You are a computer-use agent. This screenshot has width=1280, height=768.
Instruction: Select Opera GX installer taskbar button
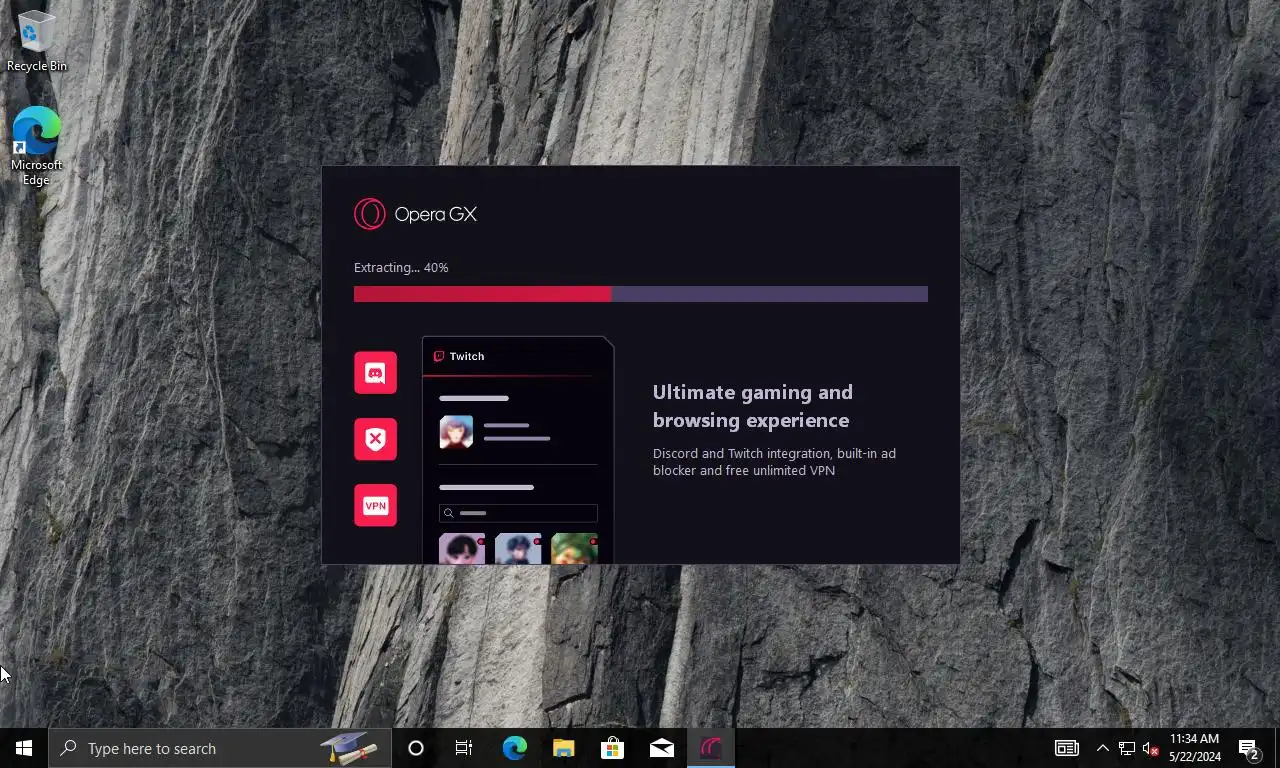tap(711, 748)
